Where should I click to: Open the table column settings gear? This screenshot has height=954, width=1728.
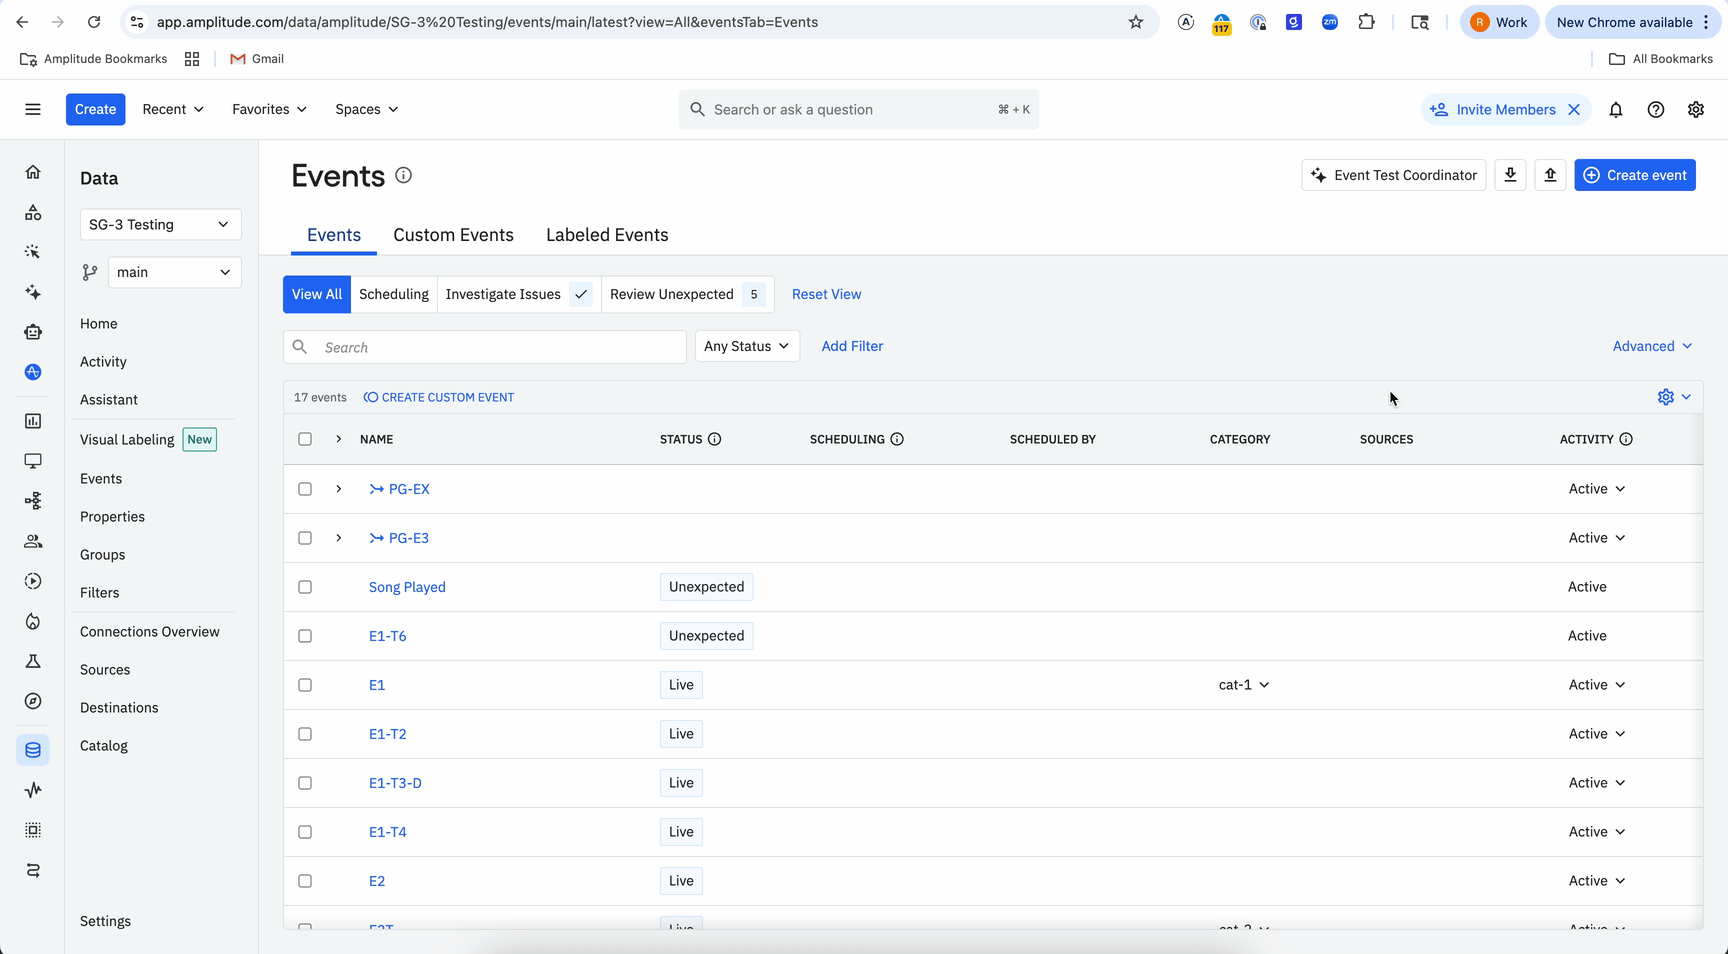[1666, 397]
